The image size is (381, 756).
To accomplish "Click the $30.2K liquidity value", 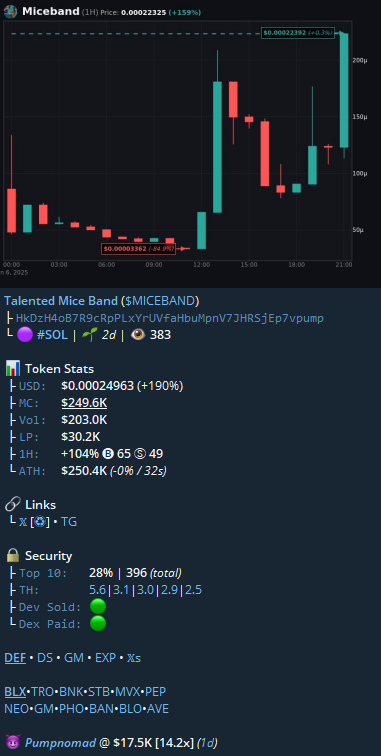I will point(81,437).
